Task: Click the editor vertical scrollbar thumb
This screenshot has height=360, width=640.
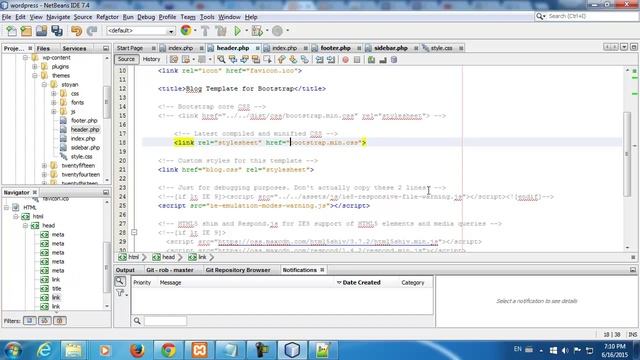Action: click(x=627, y=154)
